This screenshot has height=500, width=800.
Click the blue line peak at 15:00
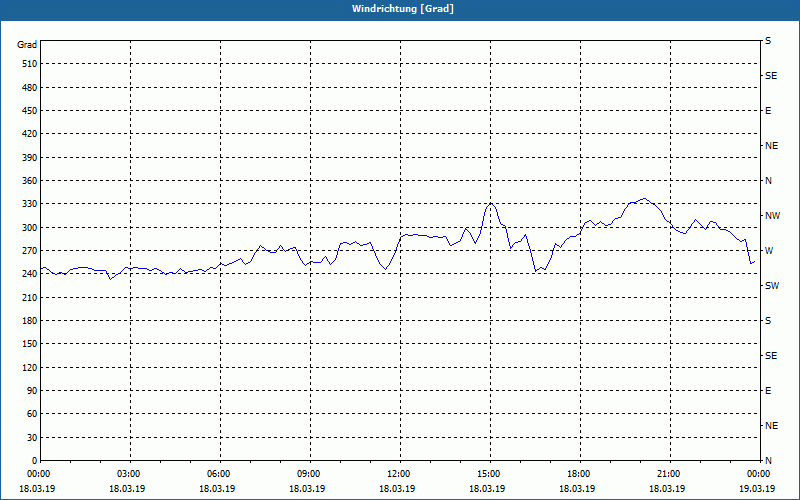pos(491,203)
